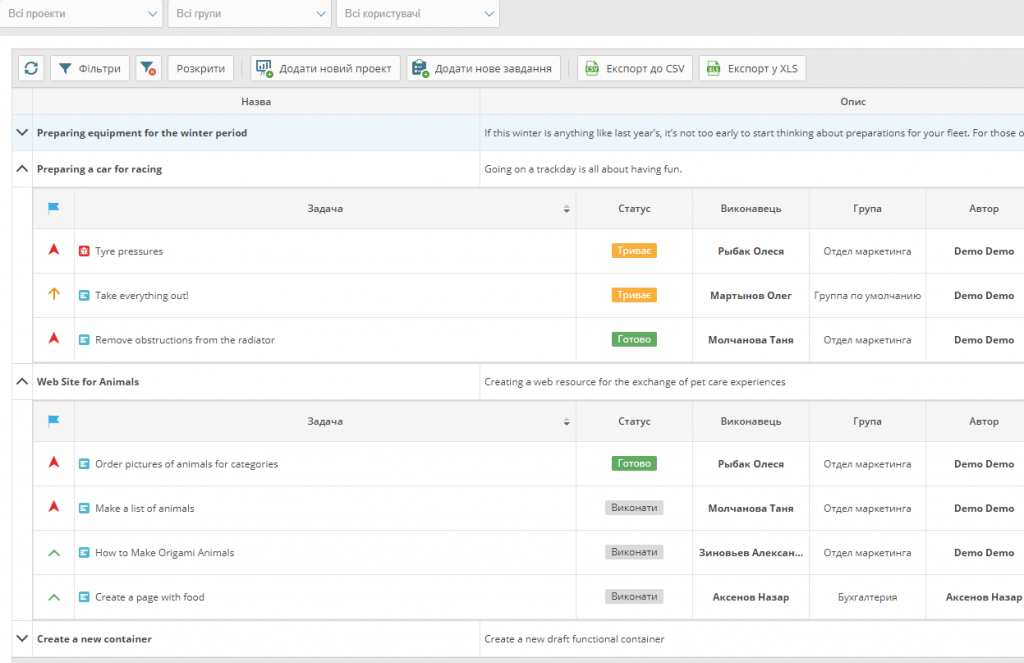The height and width of the screenshot is (663, 1024).
Task: Click the refresh icon in the toolbar
Action: 31,68
